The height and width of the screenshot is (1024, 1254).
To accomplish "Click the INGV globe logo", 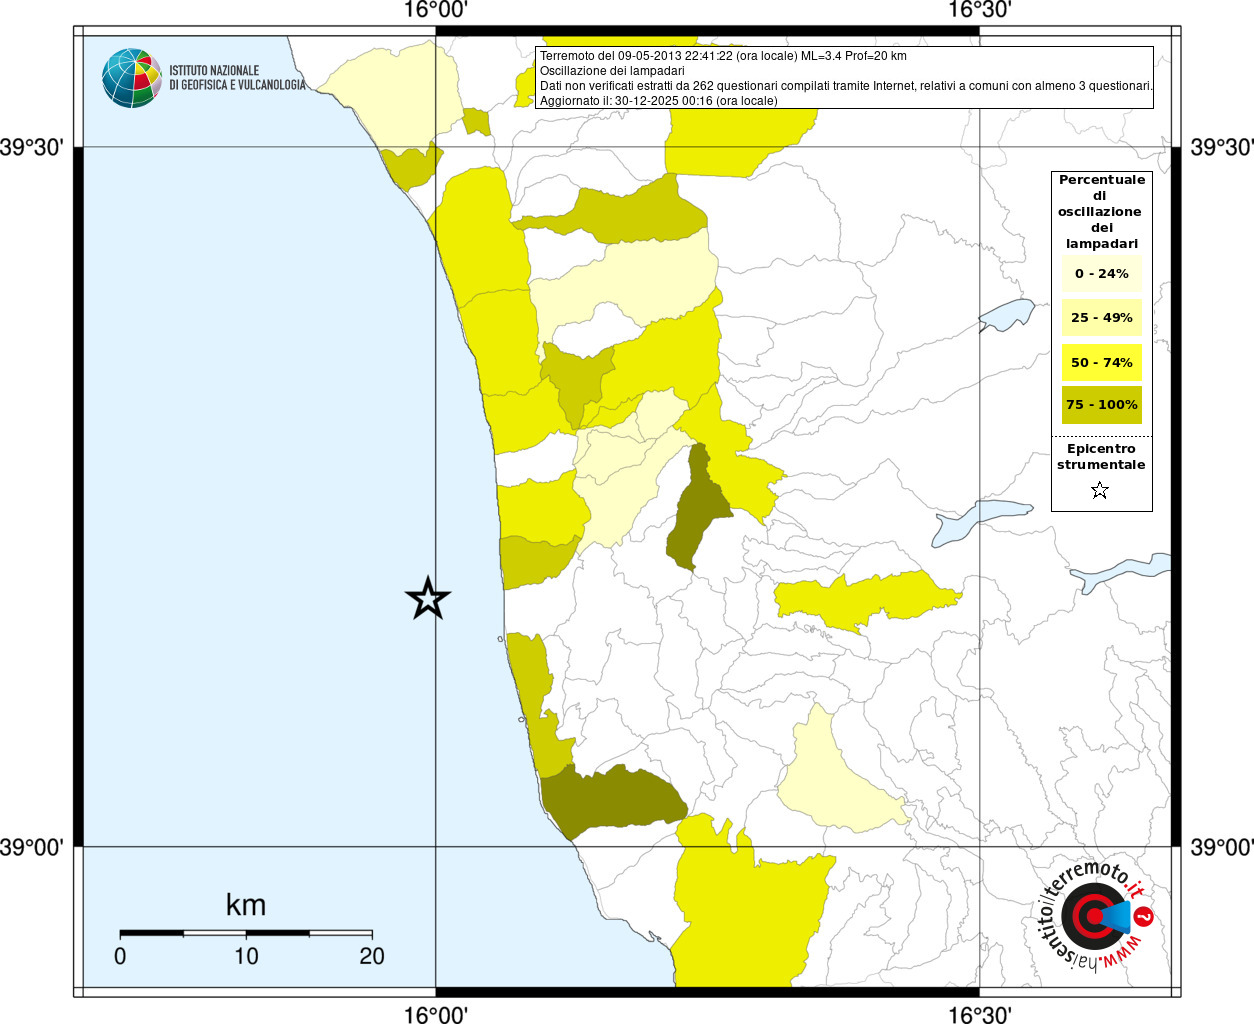I will (x=132, y=77).
